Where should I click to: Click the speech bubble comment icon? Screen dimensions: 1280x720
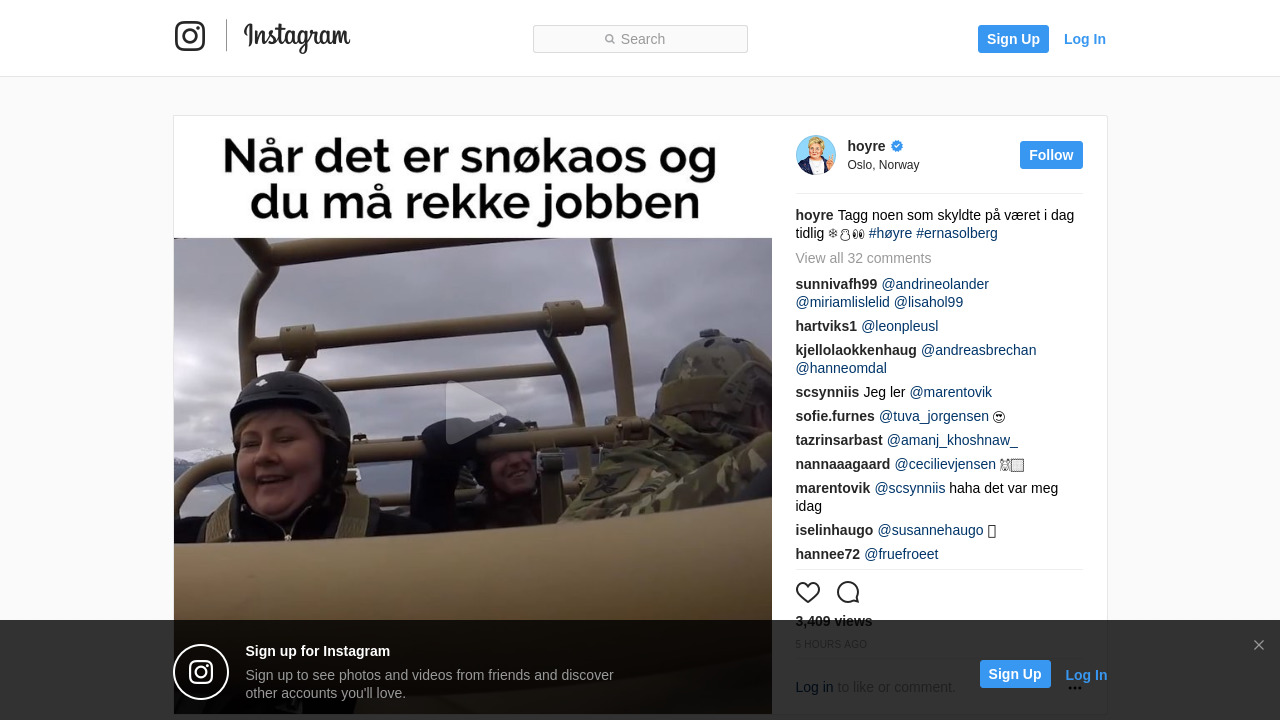click(848, 592)
